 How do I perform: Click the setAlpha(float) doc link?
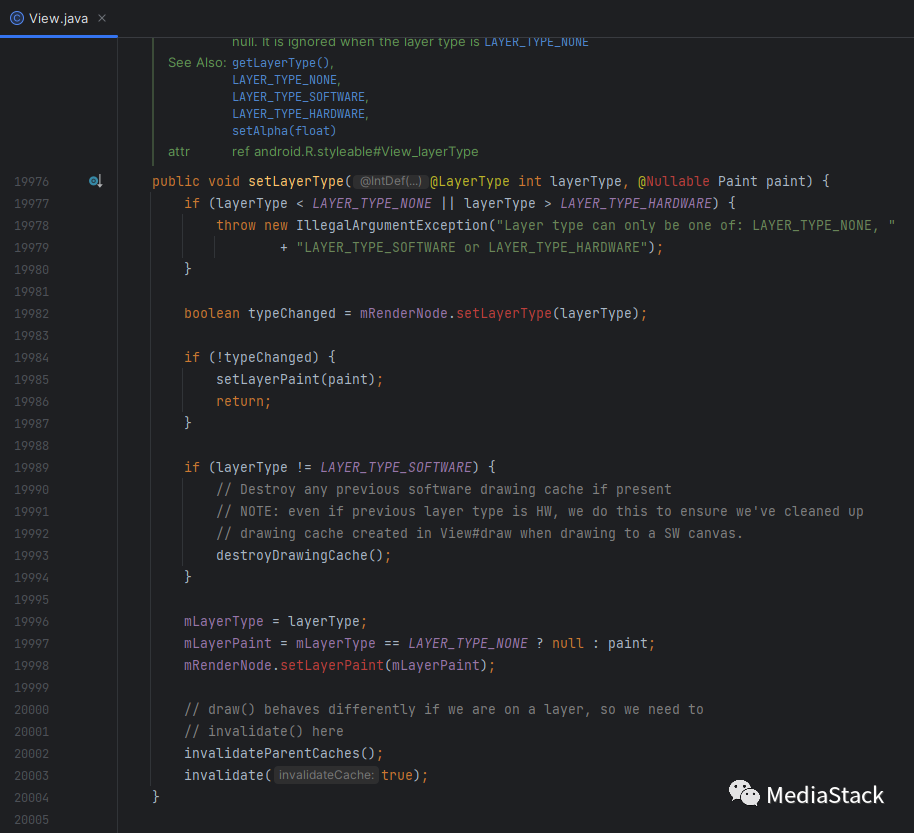coord(284,131)
